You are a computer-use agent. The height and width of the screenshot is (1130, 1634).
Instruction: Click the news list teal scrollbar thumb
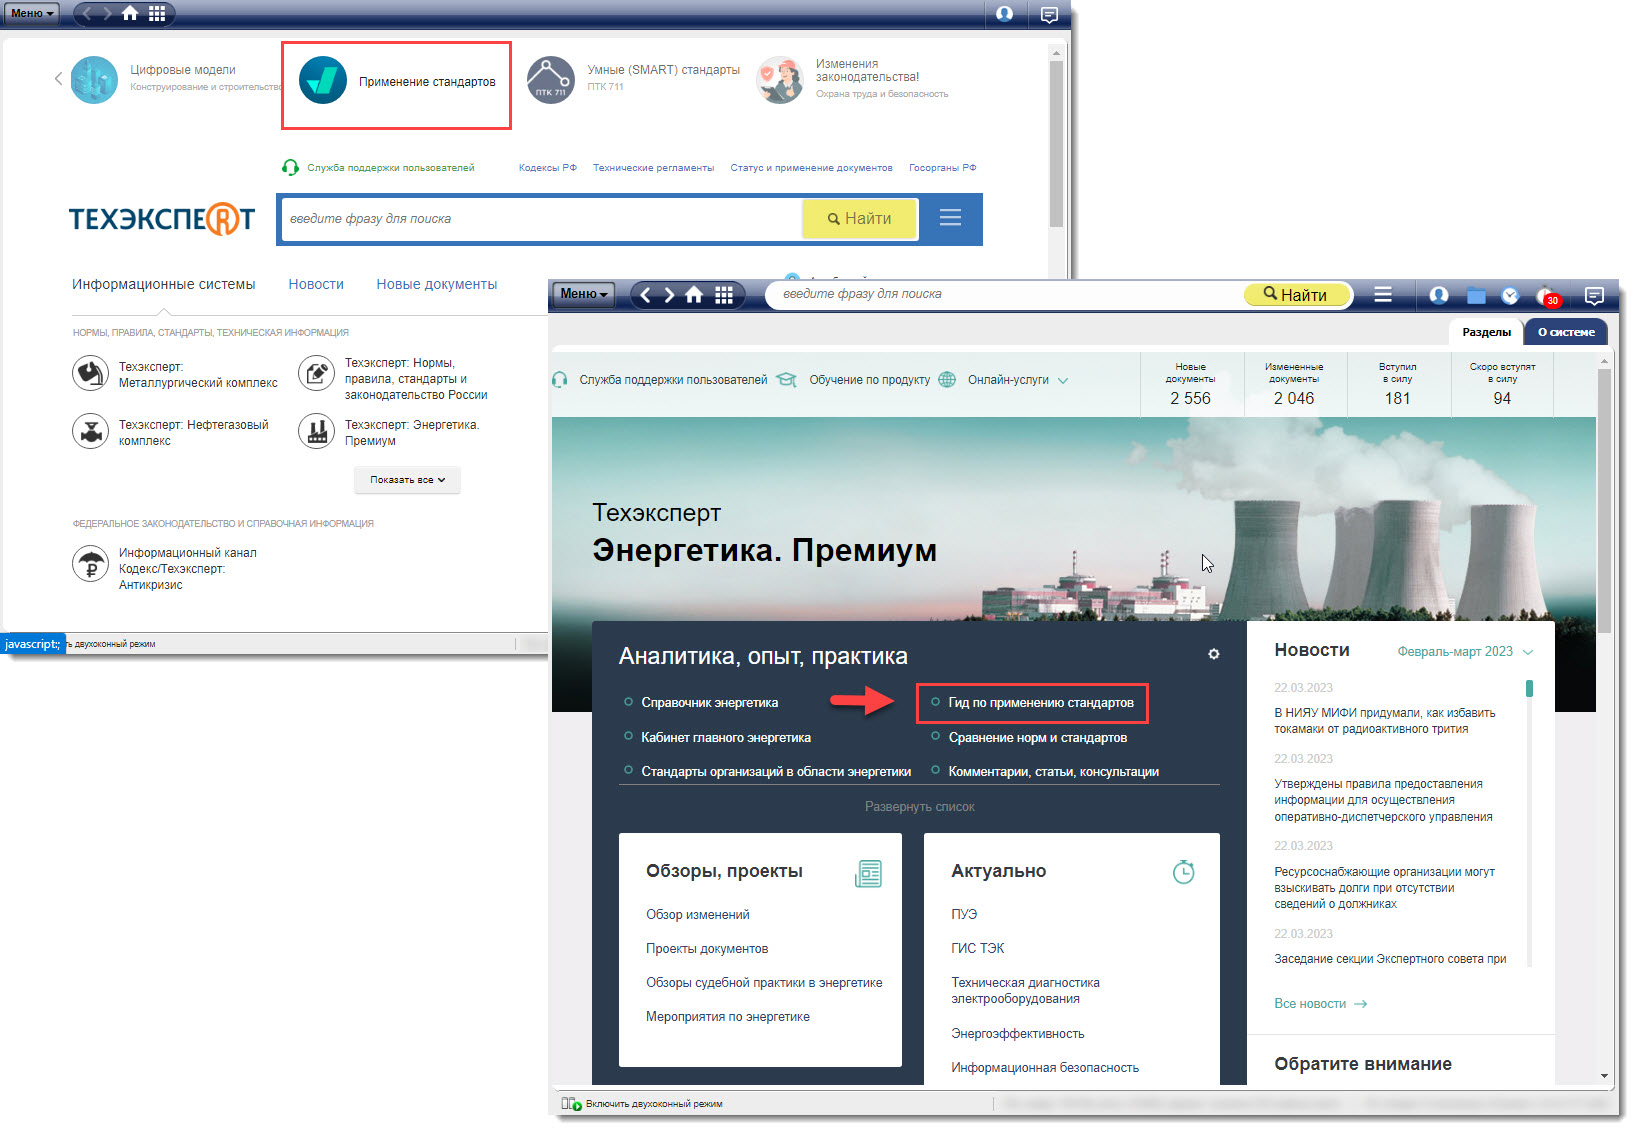pos(1529,688)
